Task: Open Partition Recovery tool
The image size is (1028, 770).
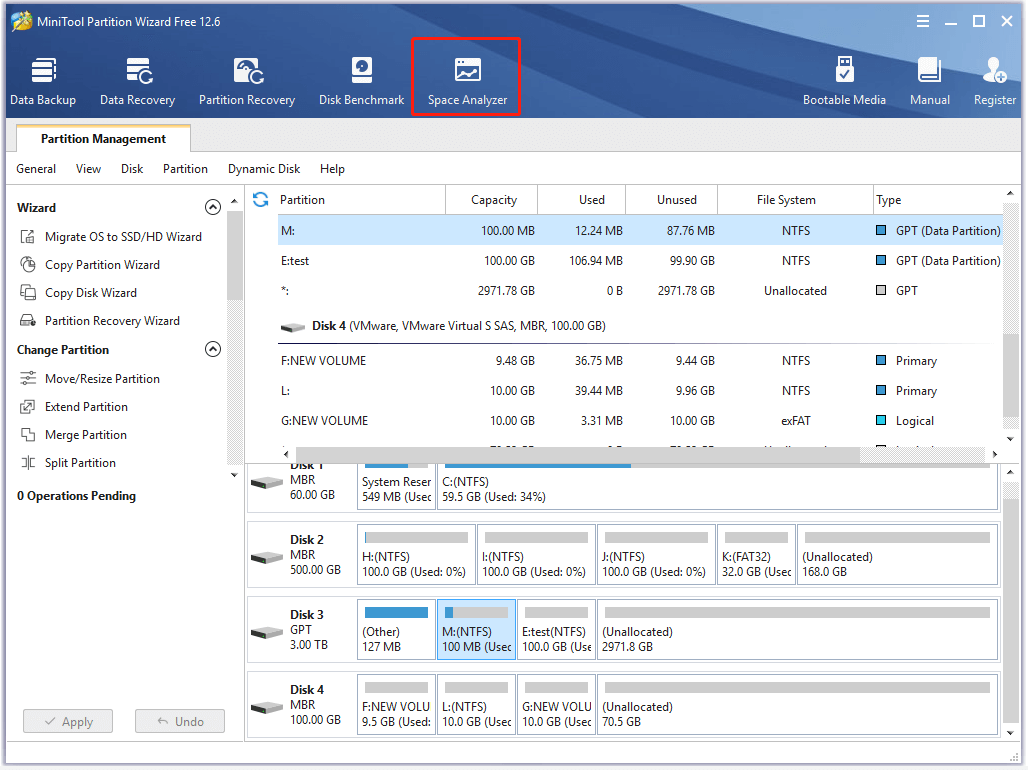Action: point(247,81)
